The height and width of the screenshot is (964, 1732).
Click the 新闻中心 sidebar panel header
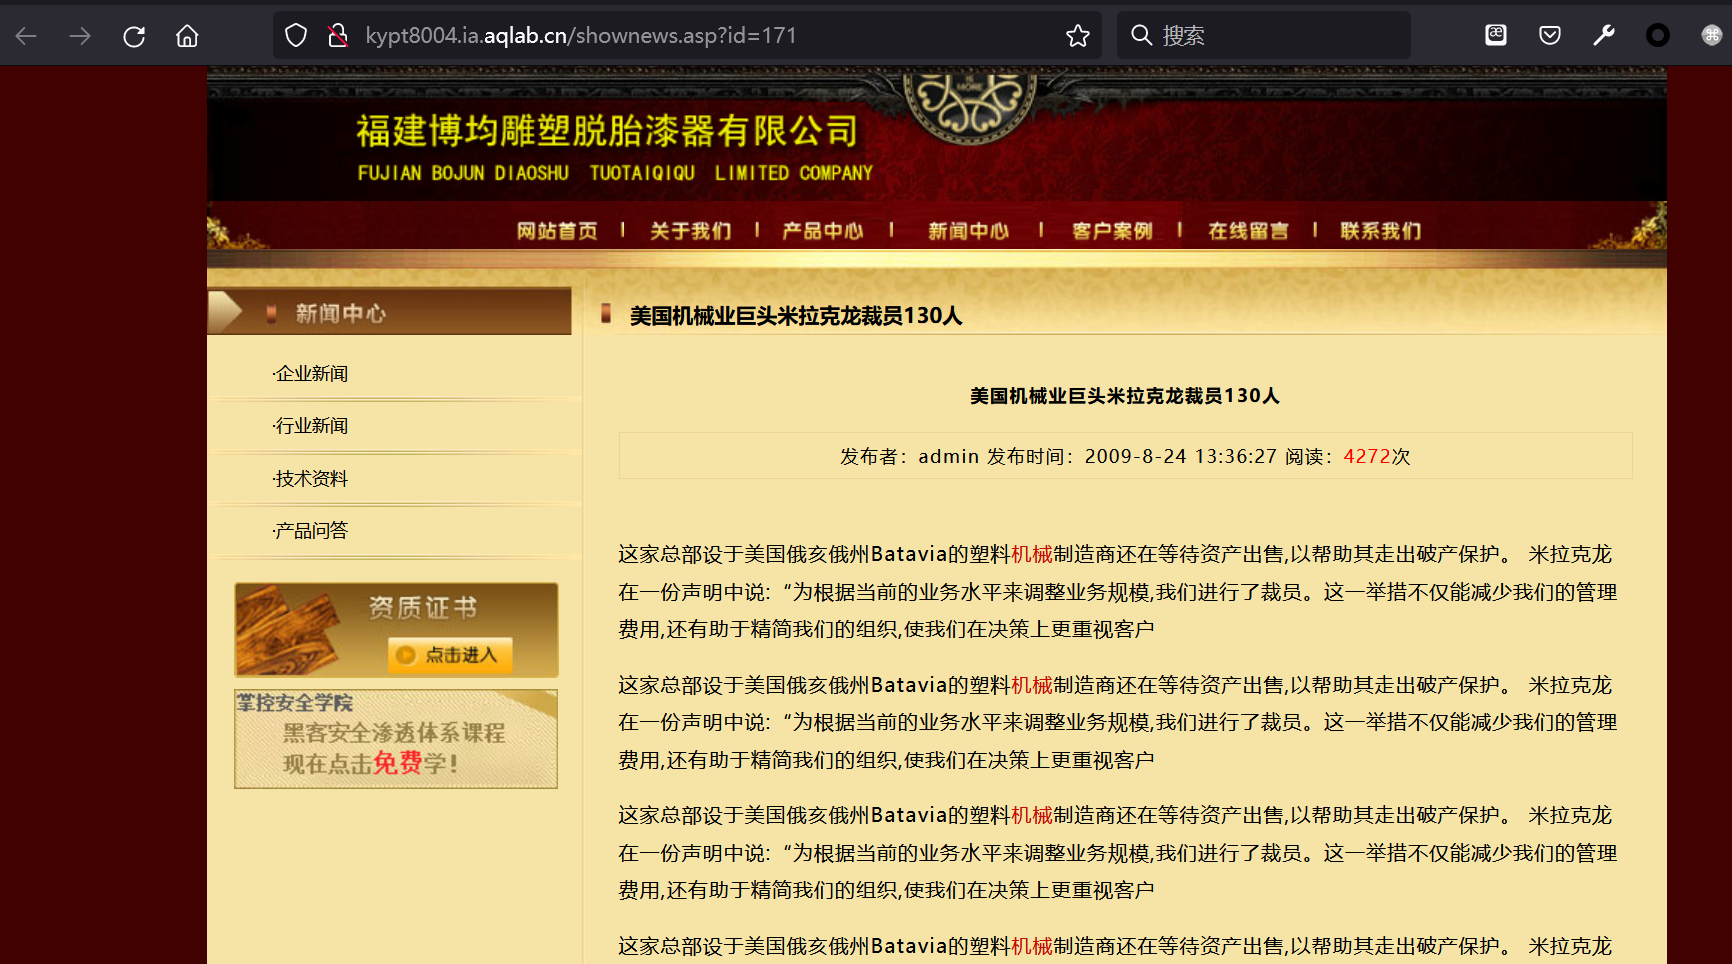(389, 313)
